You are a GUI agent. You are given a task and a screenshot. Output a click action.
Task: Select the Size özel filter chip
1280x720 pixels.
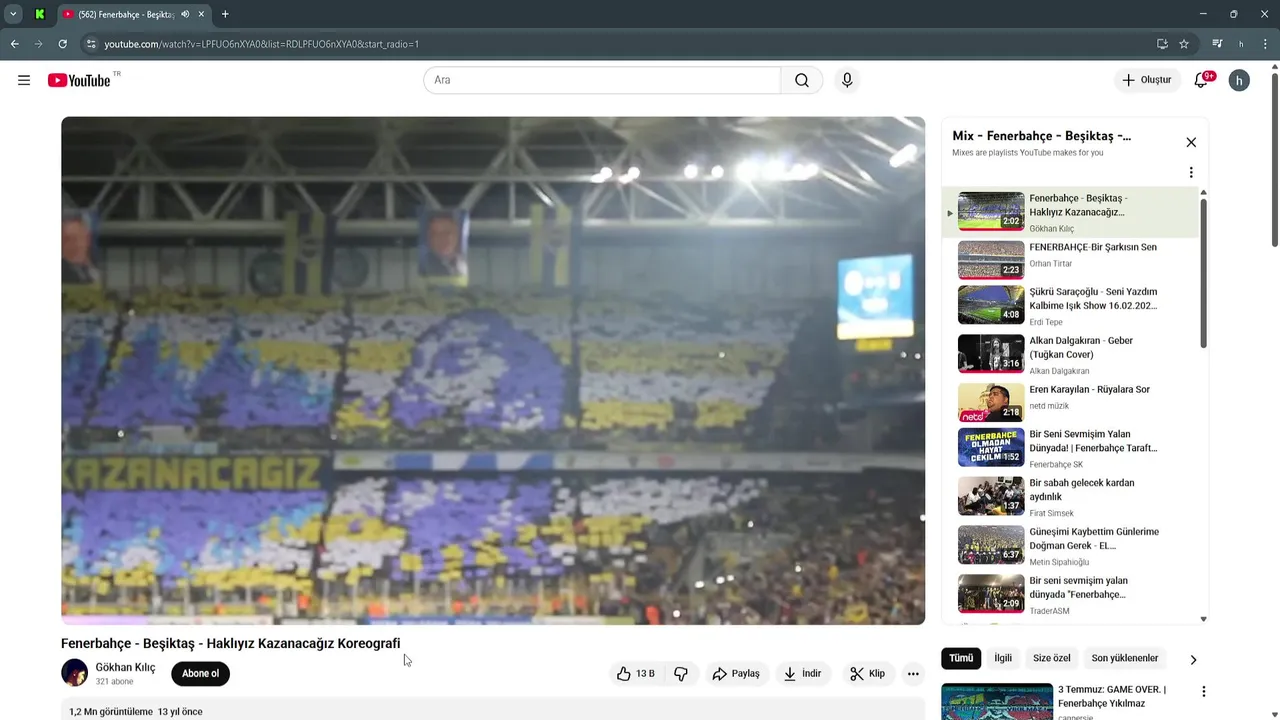1052,658
